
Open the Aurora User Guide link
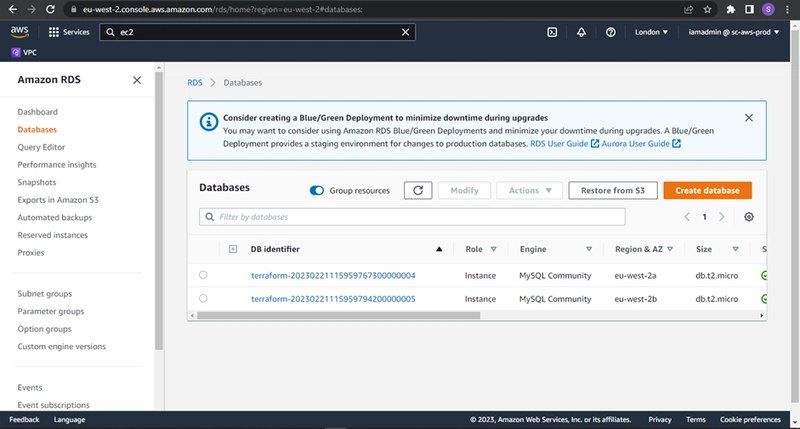point(641,144)
